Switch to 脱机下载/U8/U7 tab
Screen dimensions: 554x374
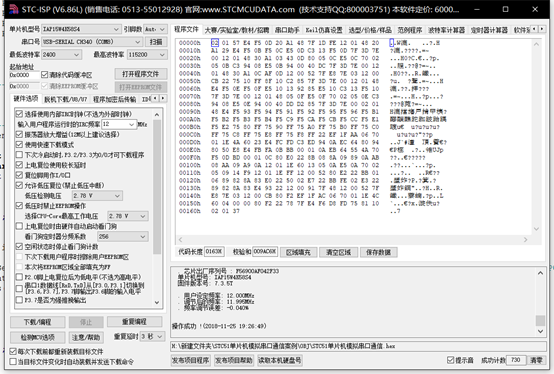pos(66,100)
